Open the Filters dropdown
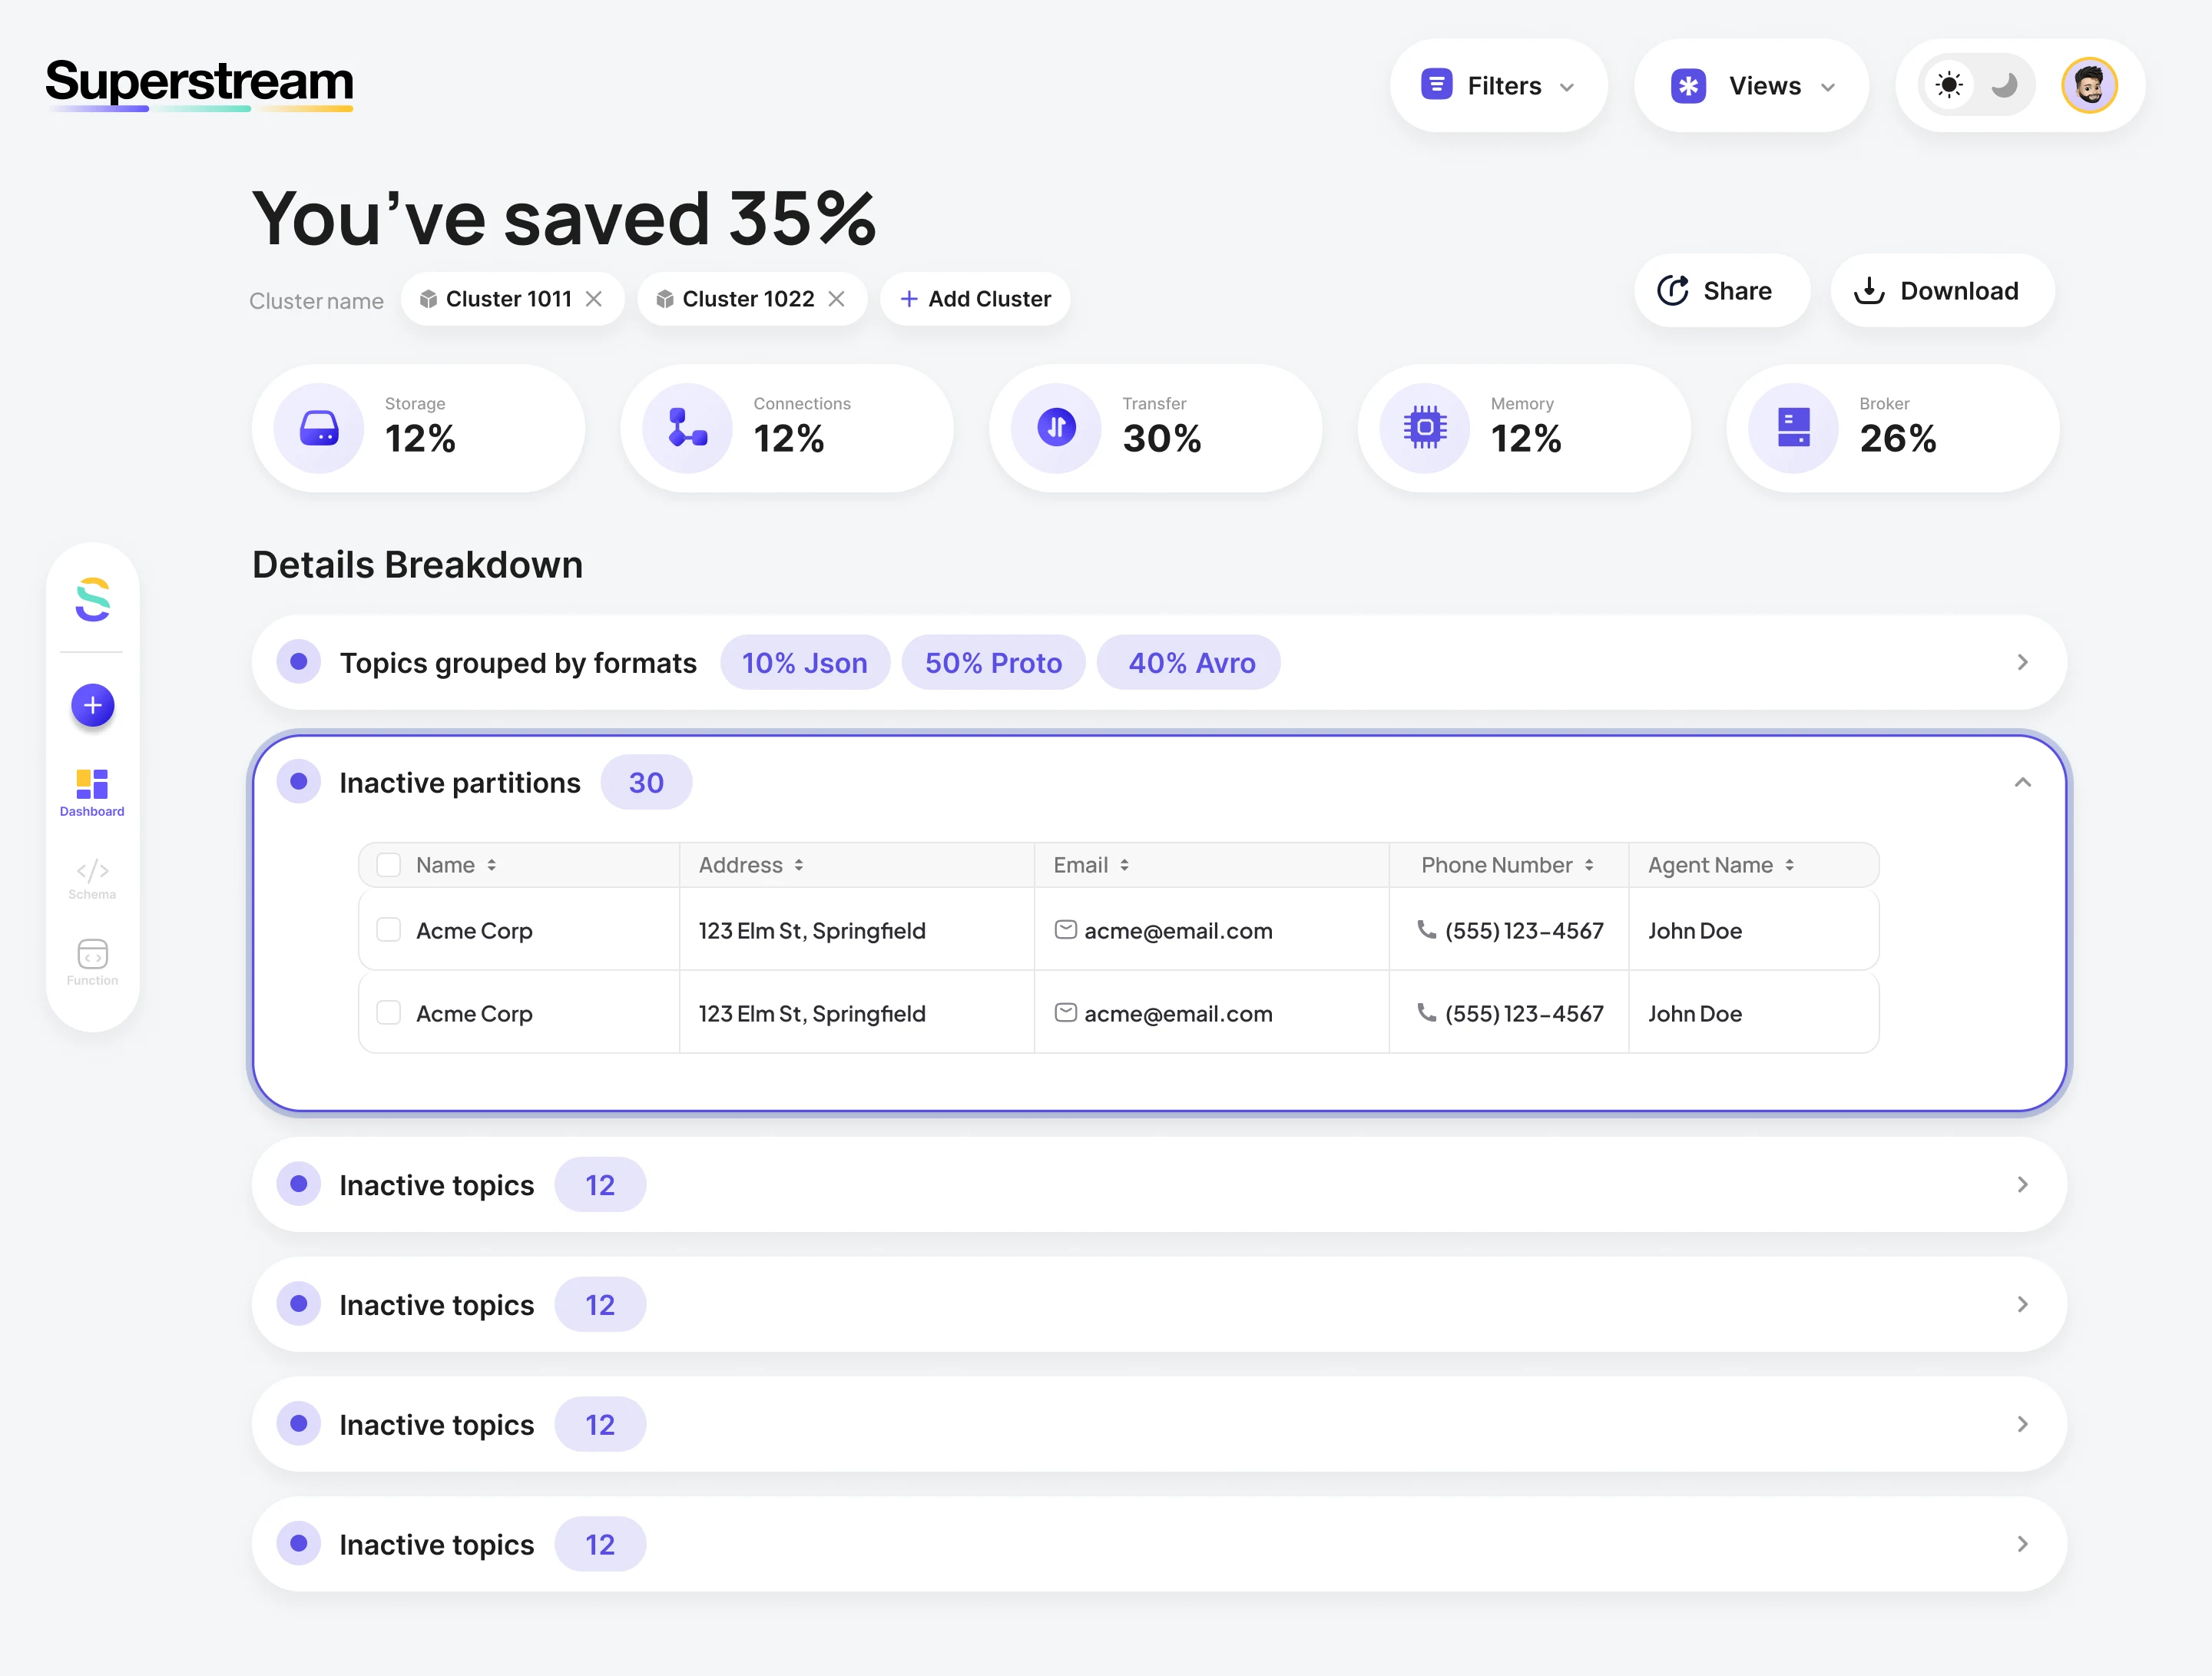The width and height of the screenshot is (2212, 1676). pos(1498,86)
